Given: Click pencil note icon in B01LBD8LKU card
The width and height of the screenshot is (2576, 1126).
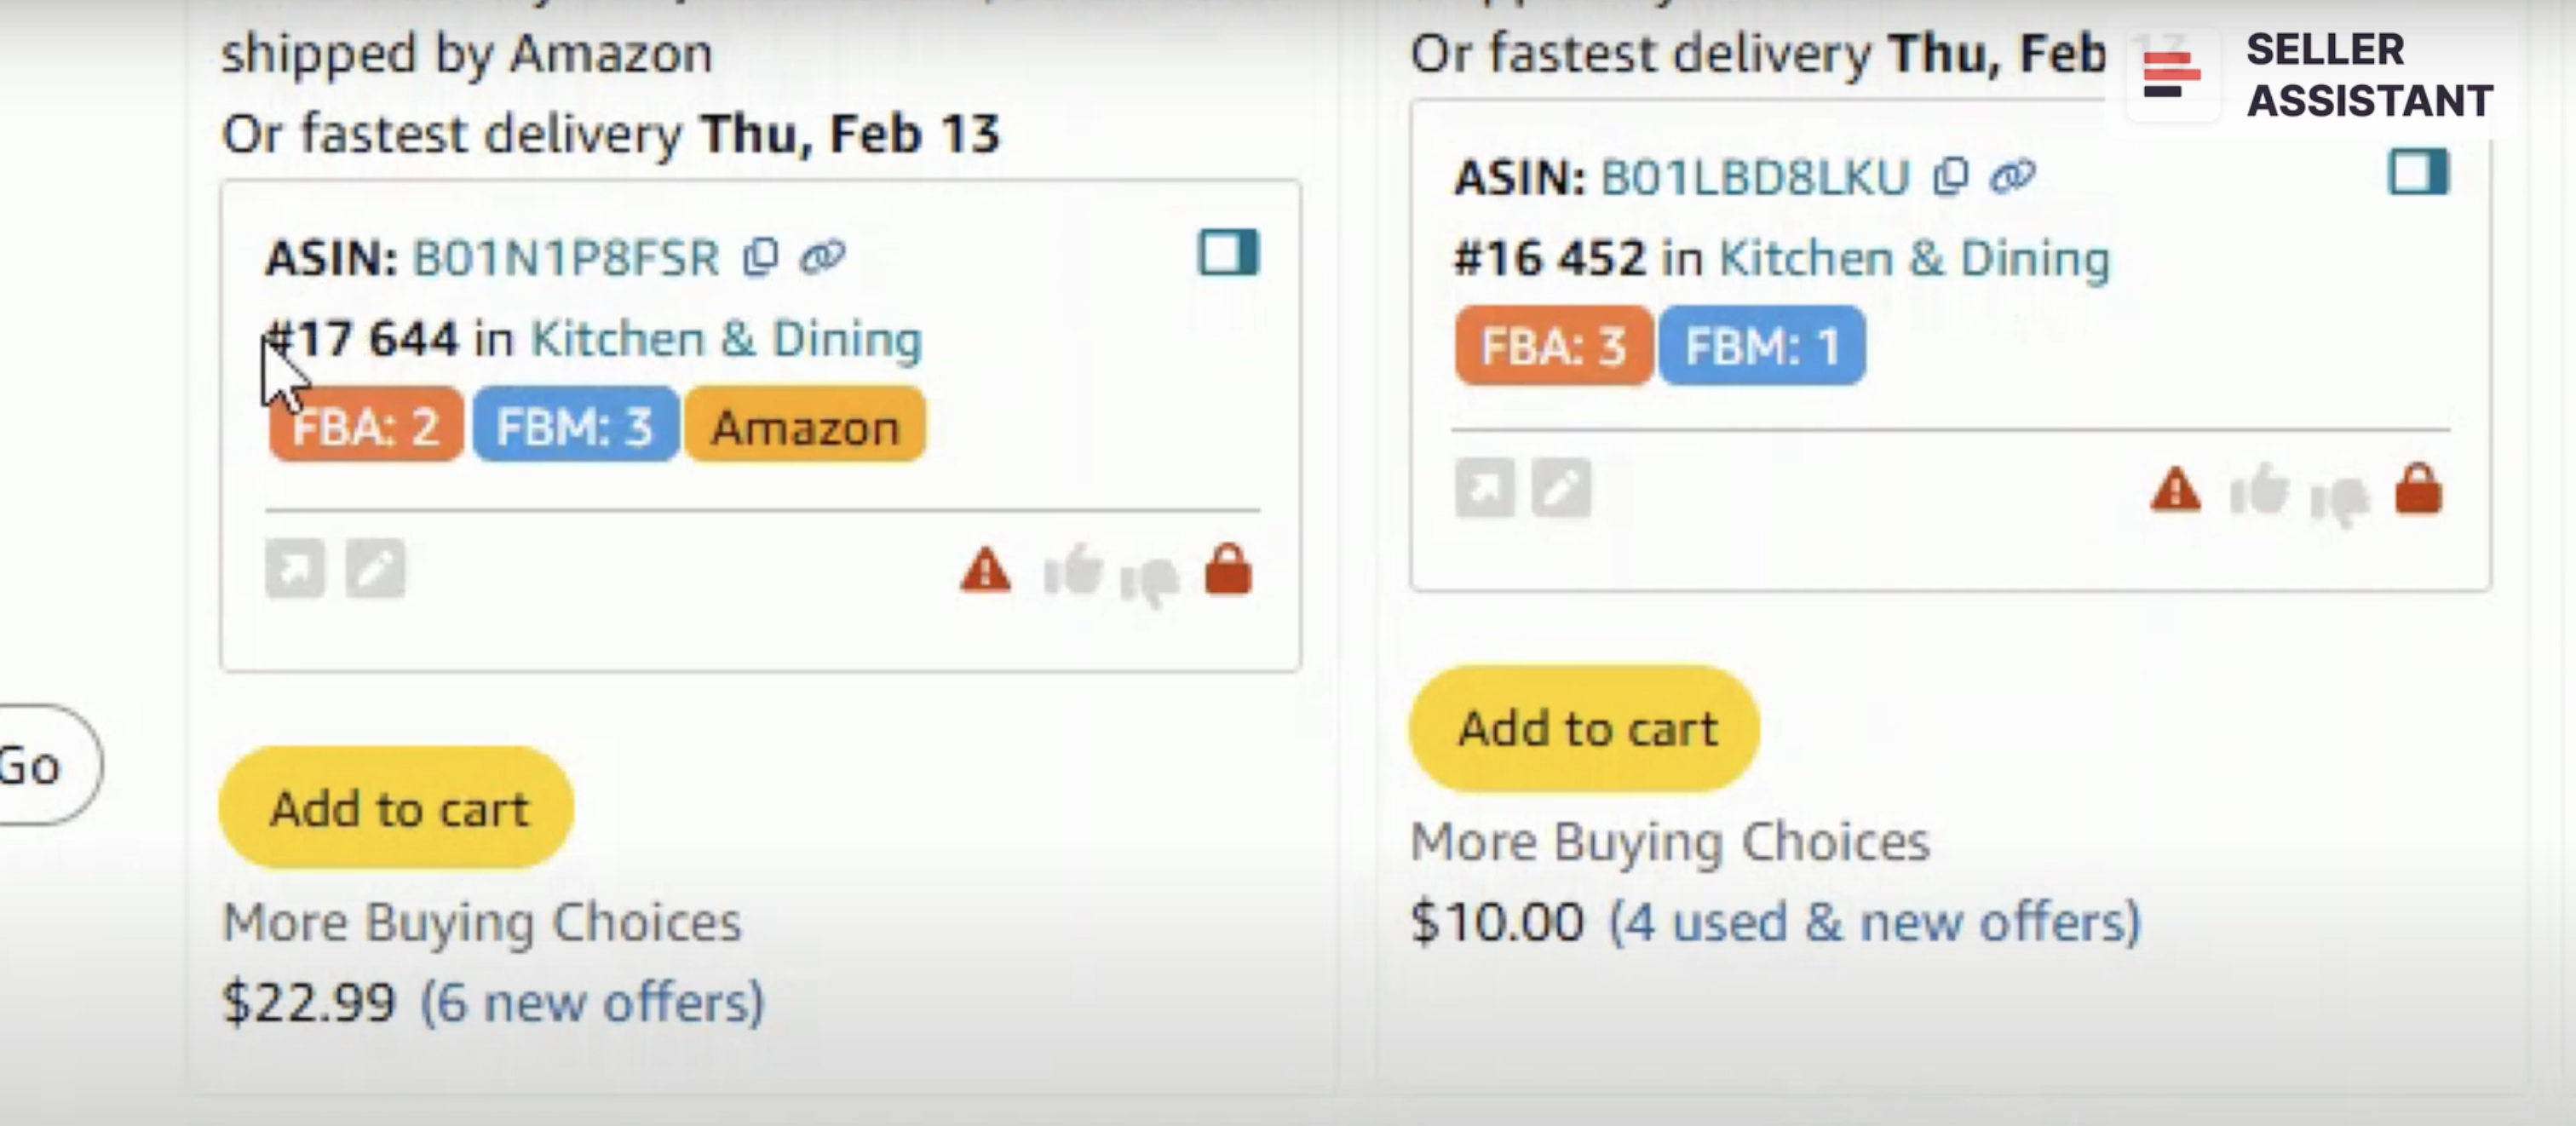Looking at the screenshot, I should [x=1562, y=489].
